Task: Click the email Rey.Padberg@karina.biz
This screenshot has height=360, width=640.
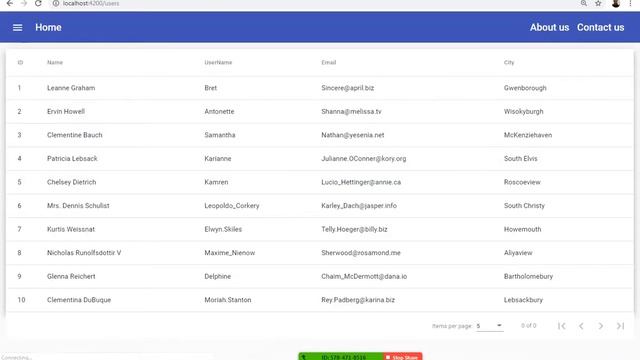Action: click(358, 300)
